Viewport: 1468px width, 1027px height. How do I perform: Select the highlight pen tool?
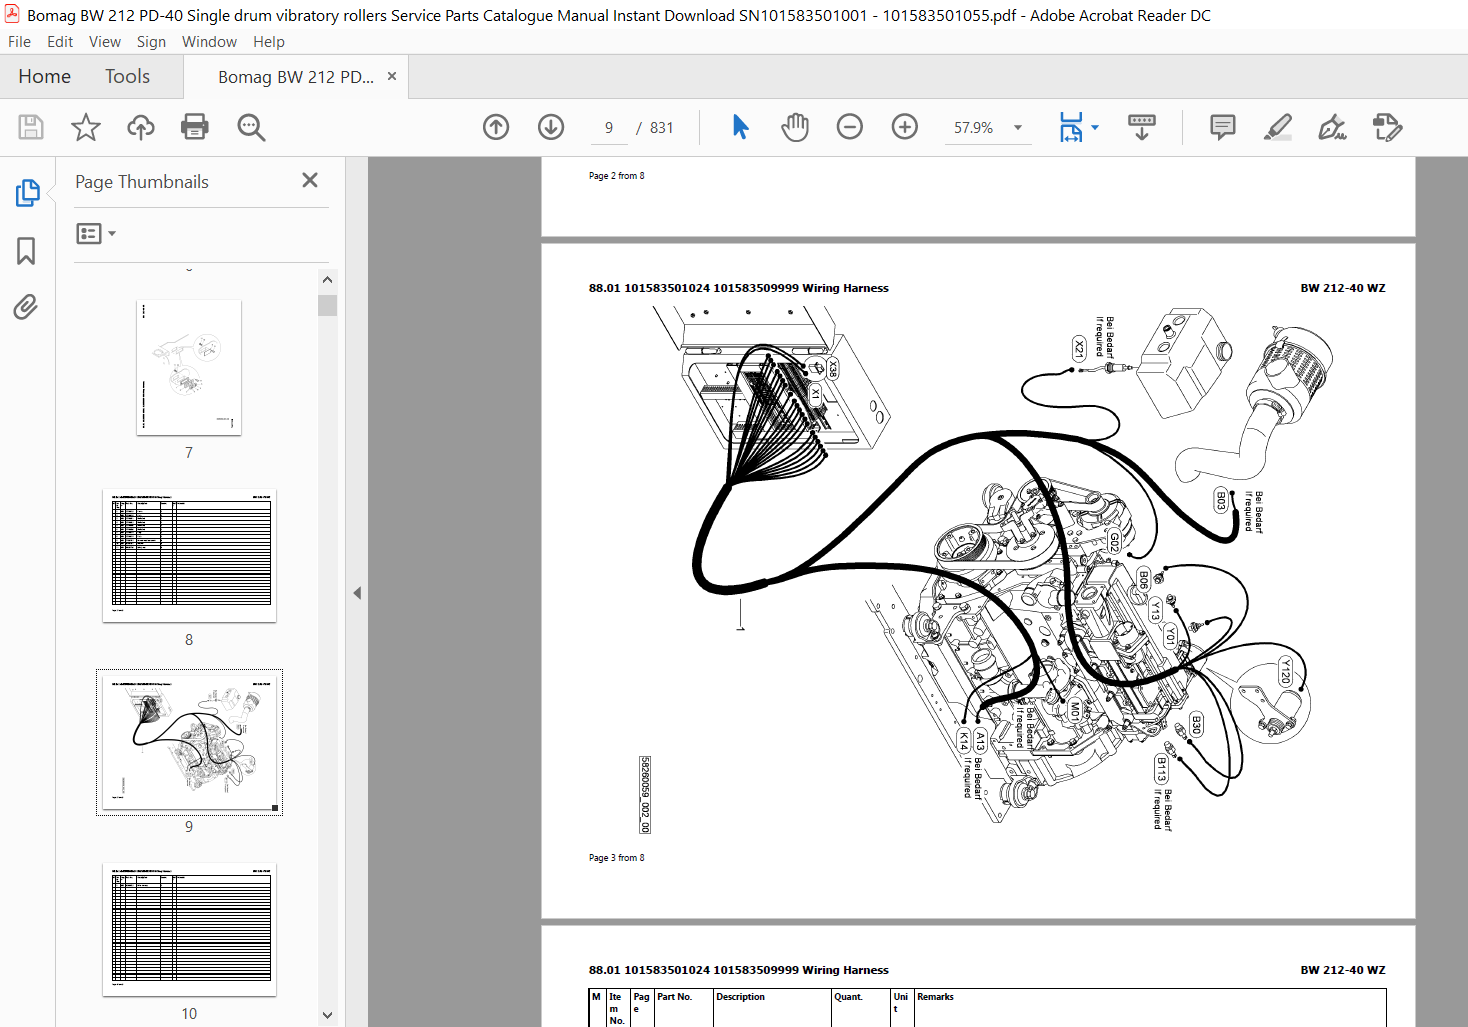[1278, 127]
